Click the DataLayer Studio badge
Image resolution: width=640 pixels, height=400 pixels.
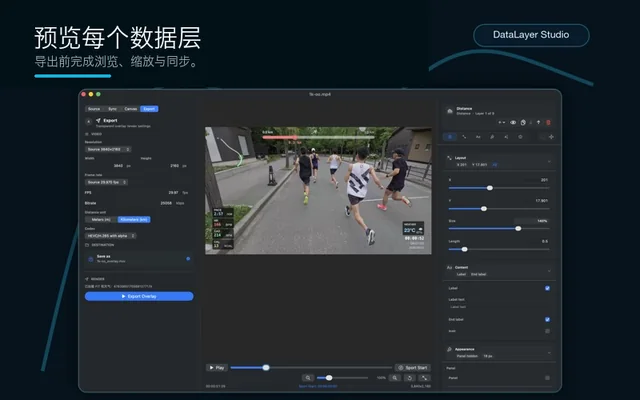tap(531, 35)
